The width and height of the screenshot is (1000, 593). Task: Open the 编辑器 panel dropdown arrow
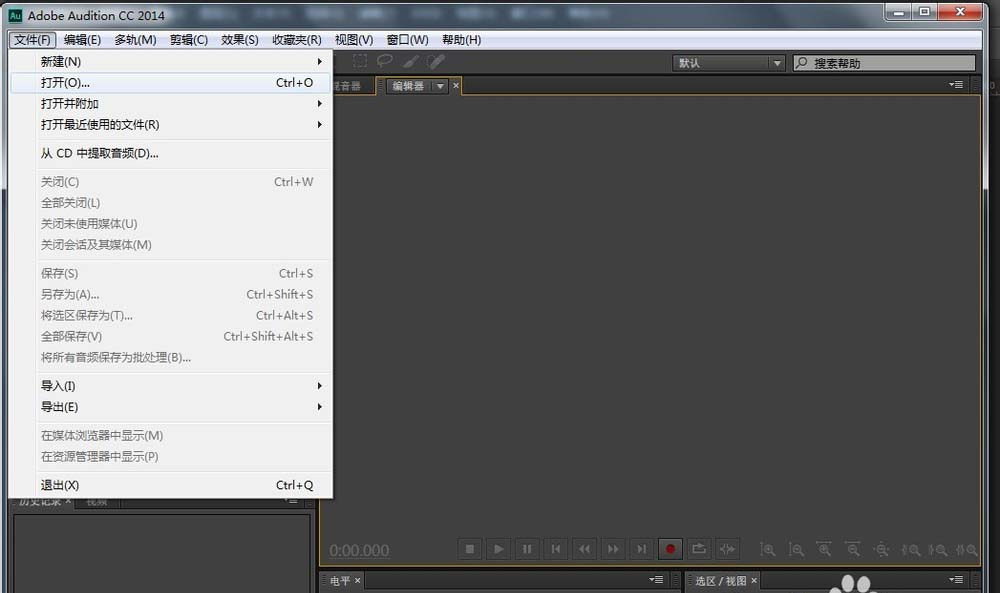click(x=440, y=86)
